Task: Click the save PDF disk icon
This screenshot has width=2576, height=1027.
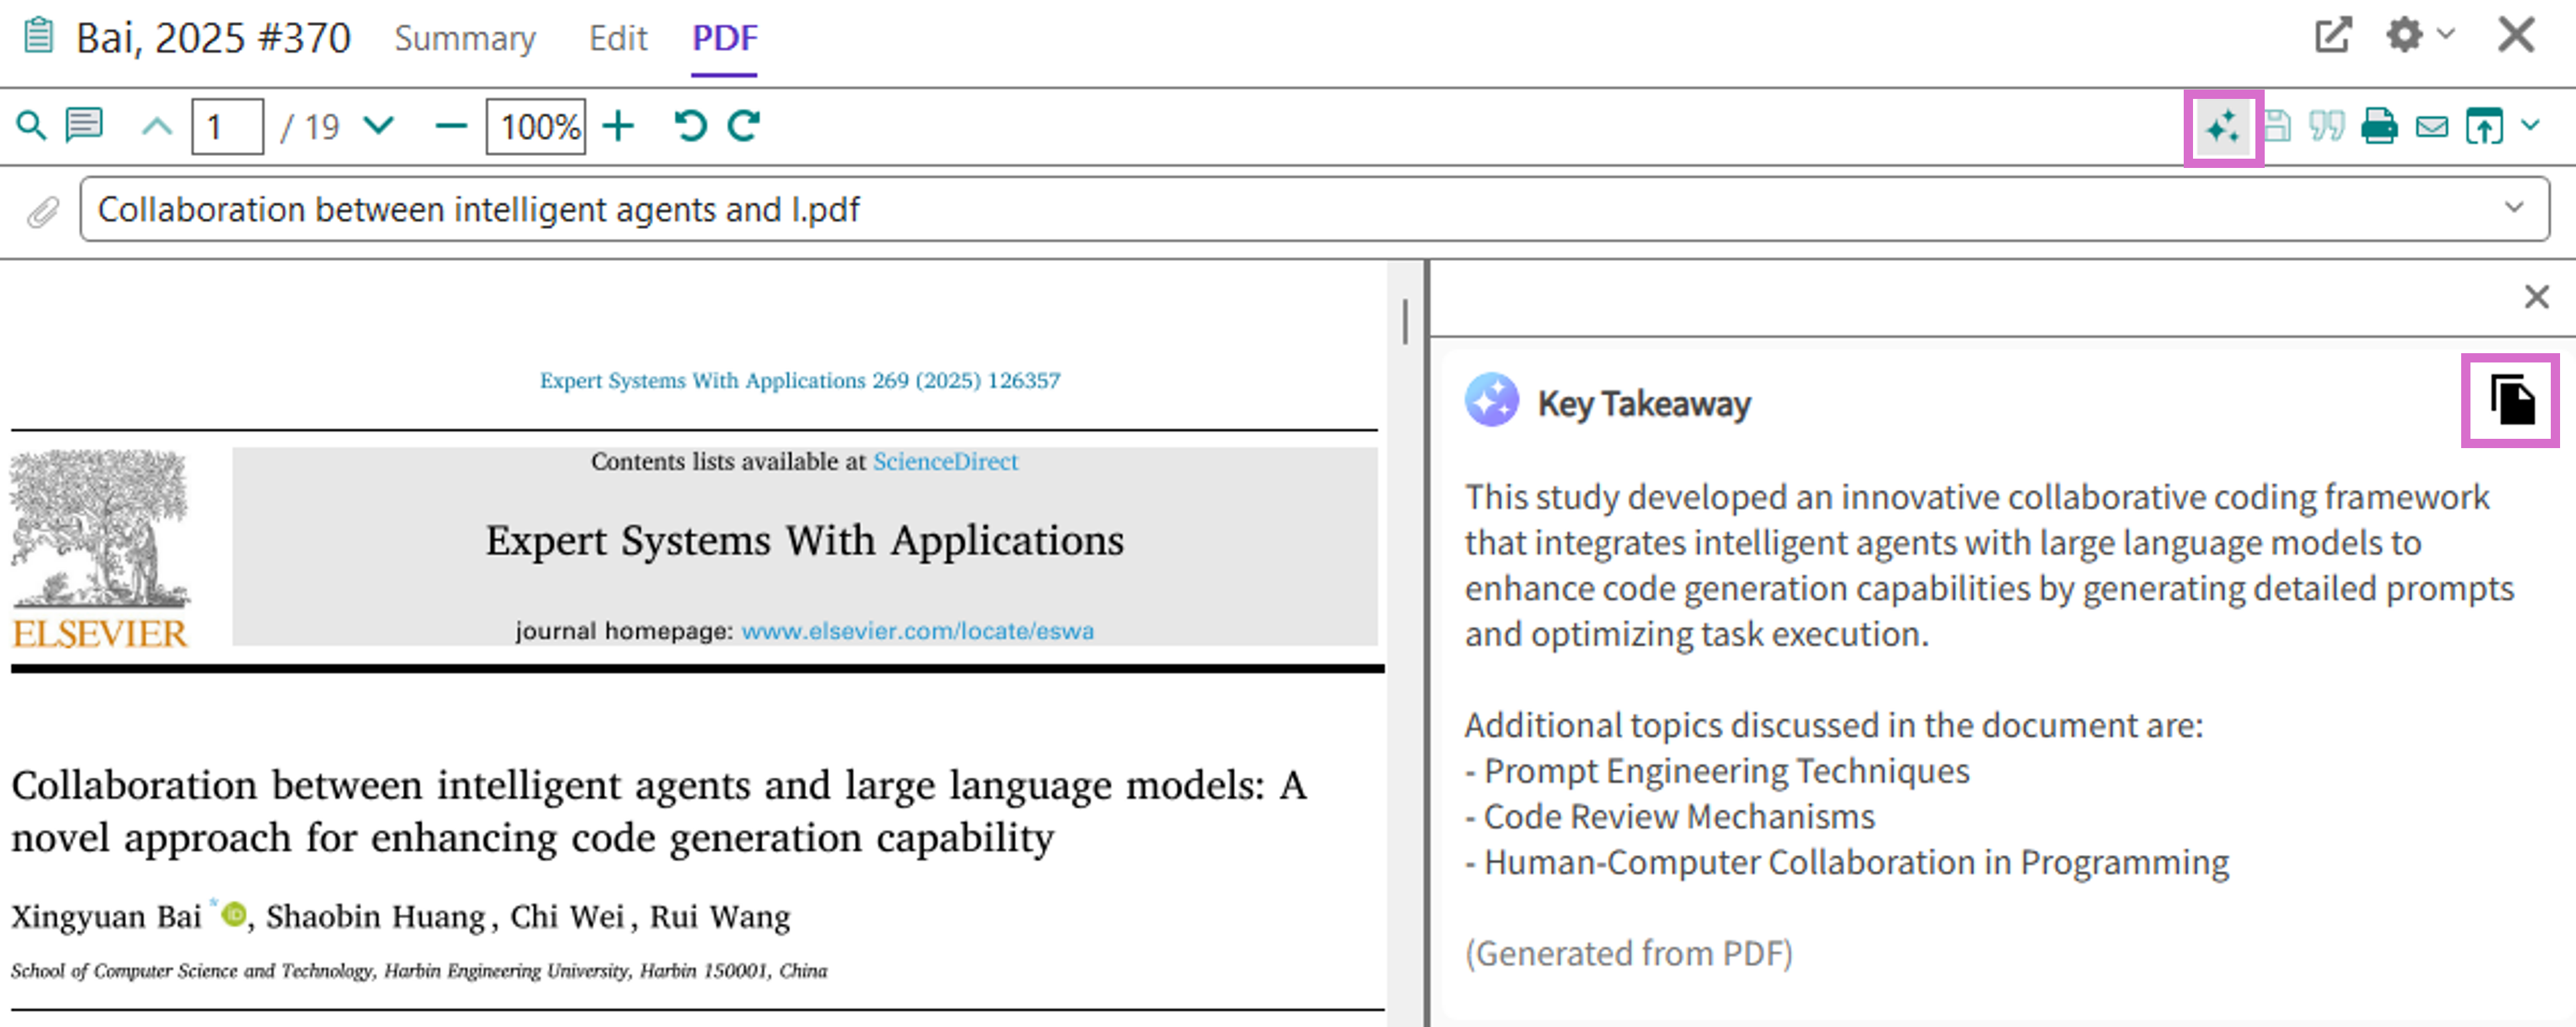Action: (2277, 127)
